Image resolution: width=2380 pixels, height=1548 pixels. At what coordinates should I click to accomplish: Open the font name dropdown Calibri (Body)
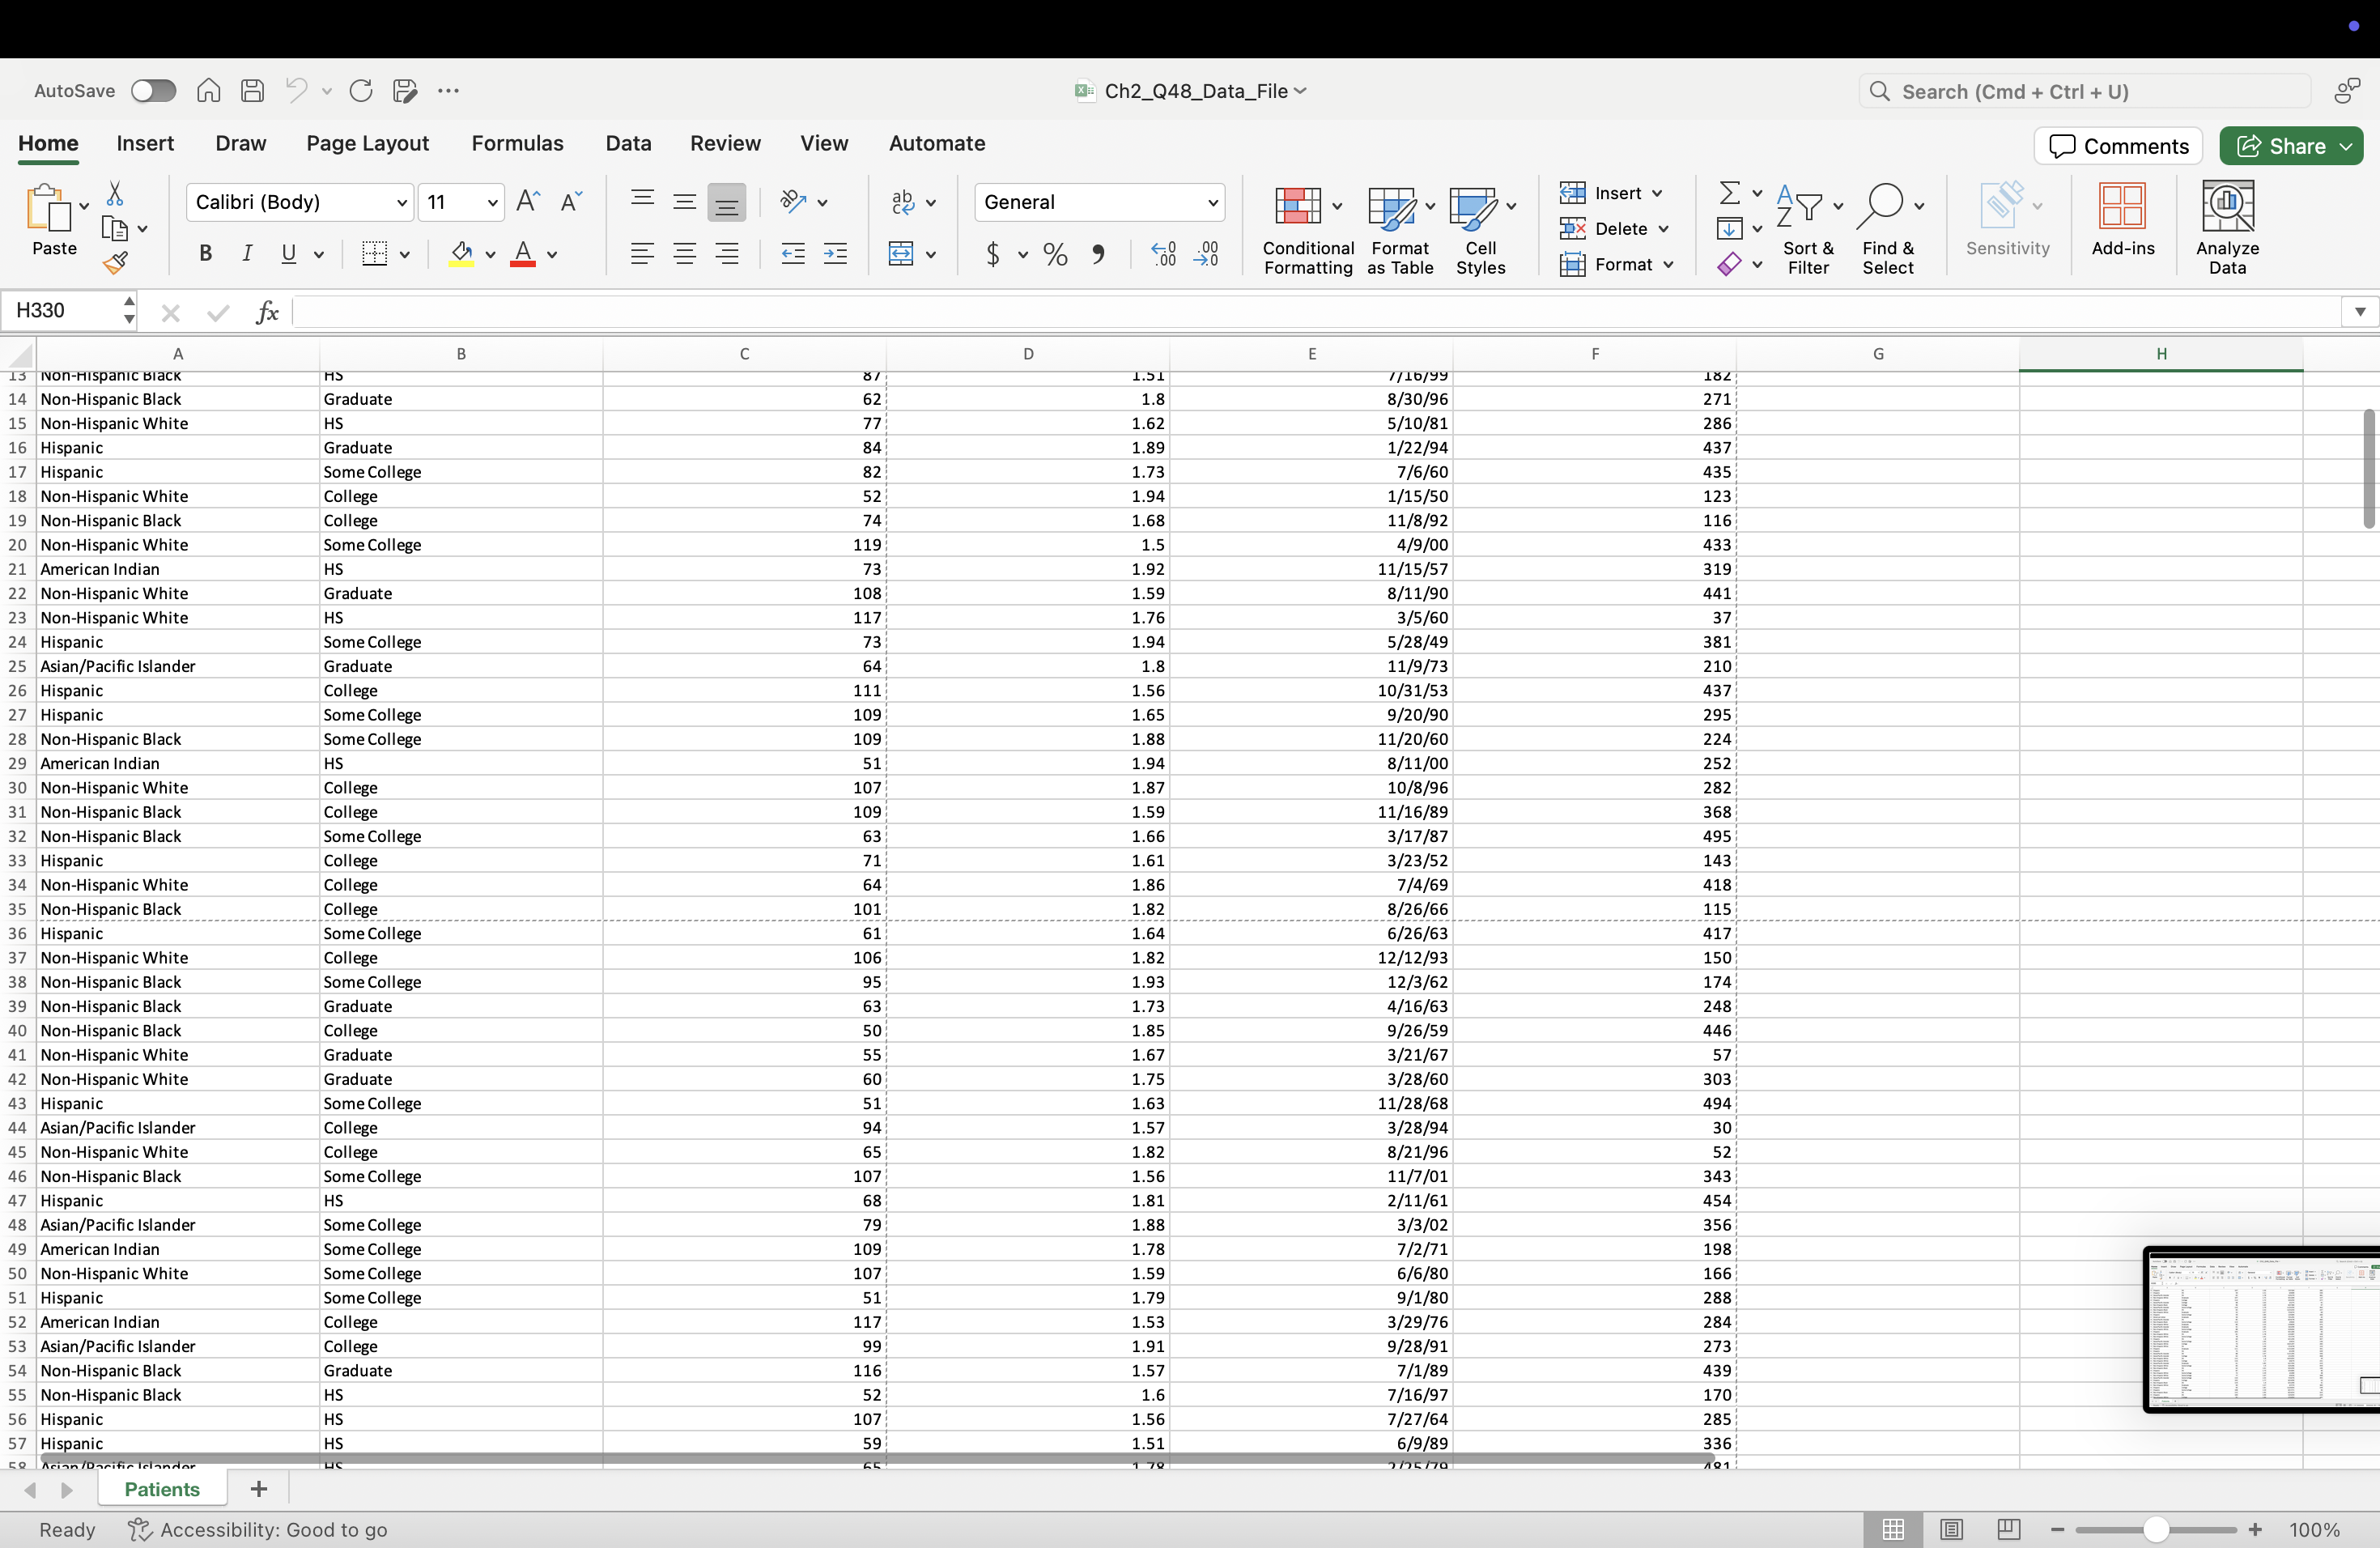(401, 203)
